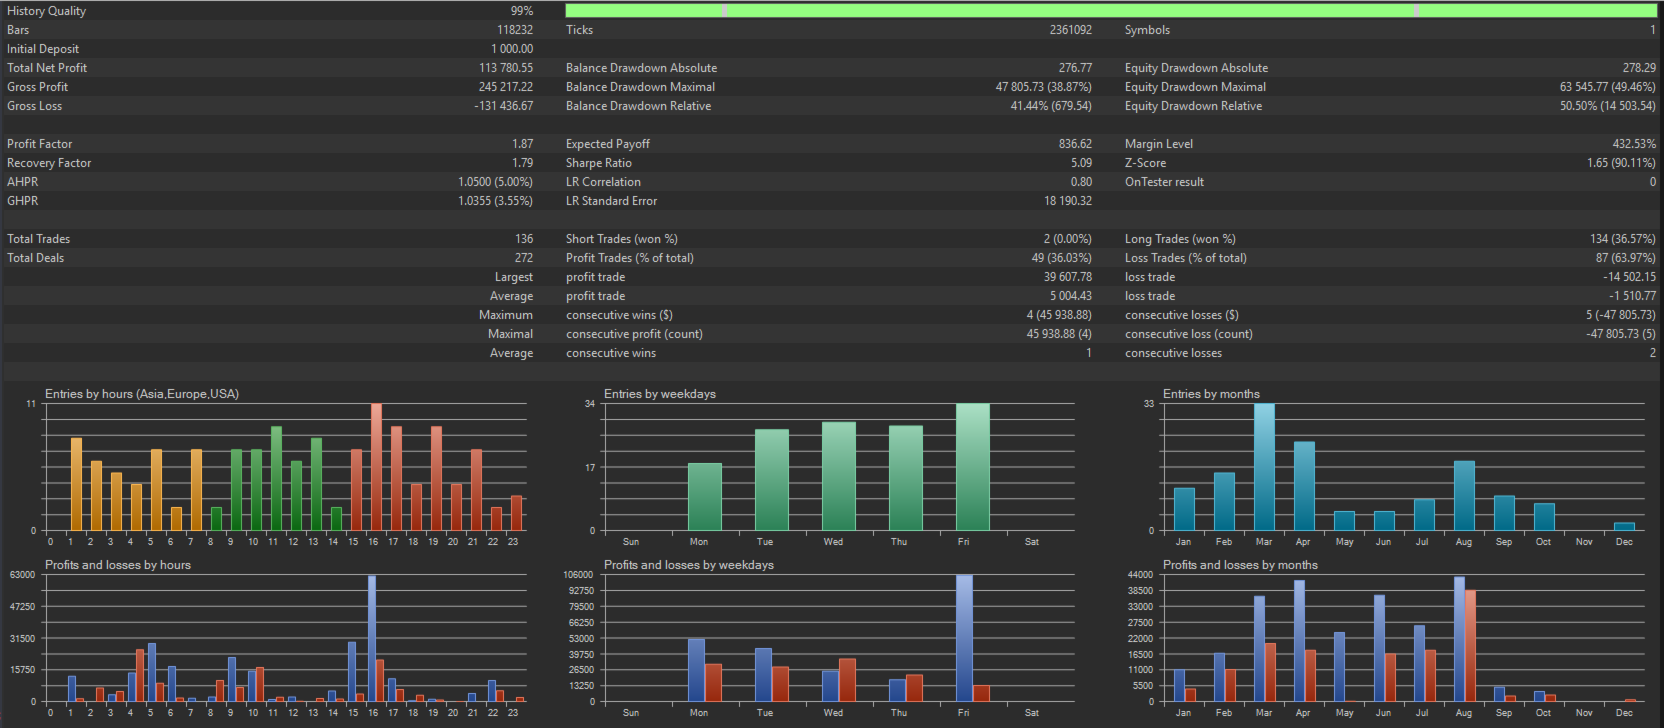This screenshot has height=728, width=1664.
Task: Select the Equity Drawdown Absolute value 278.29
Action: pos(1639,68)
